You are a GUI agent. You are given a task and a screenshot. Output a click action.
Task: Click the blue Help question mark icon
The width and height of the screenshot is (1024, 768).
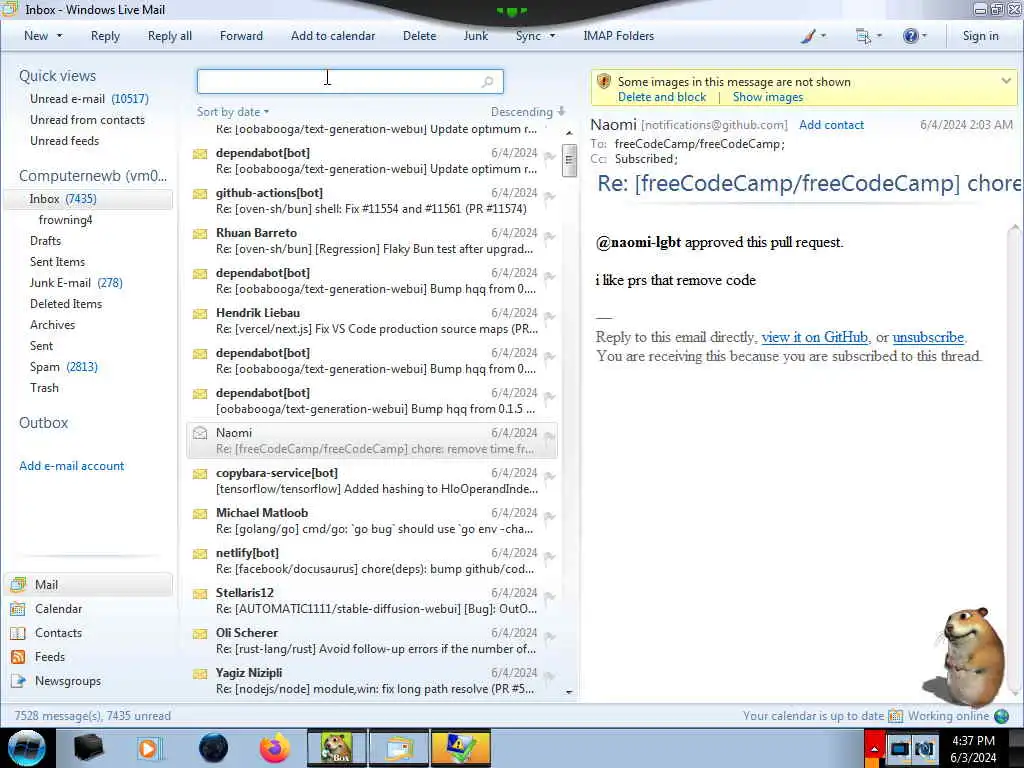(910, 36)
